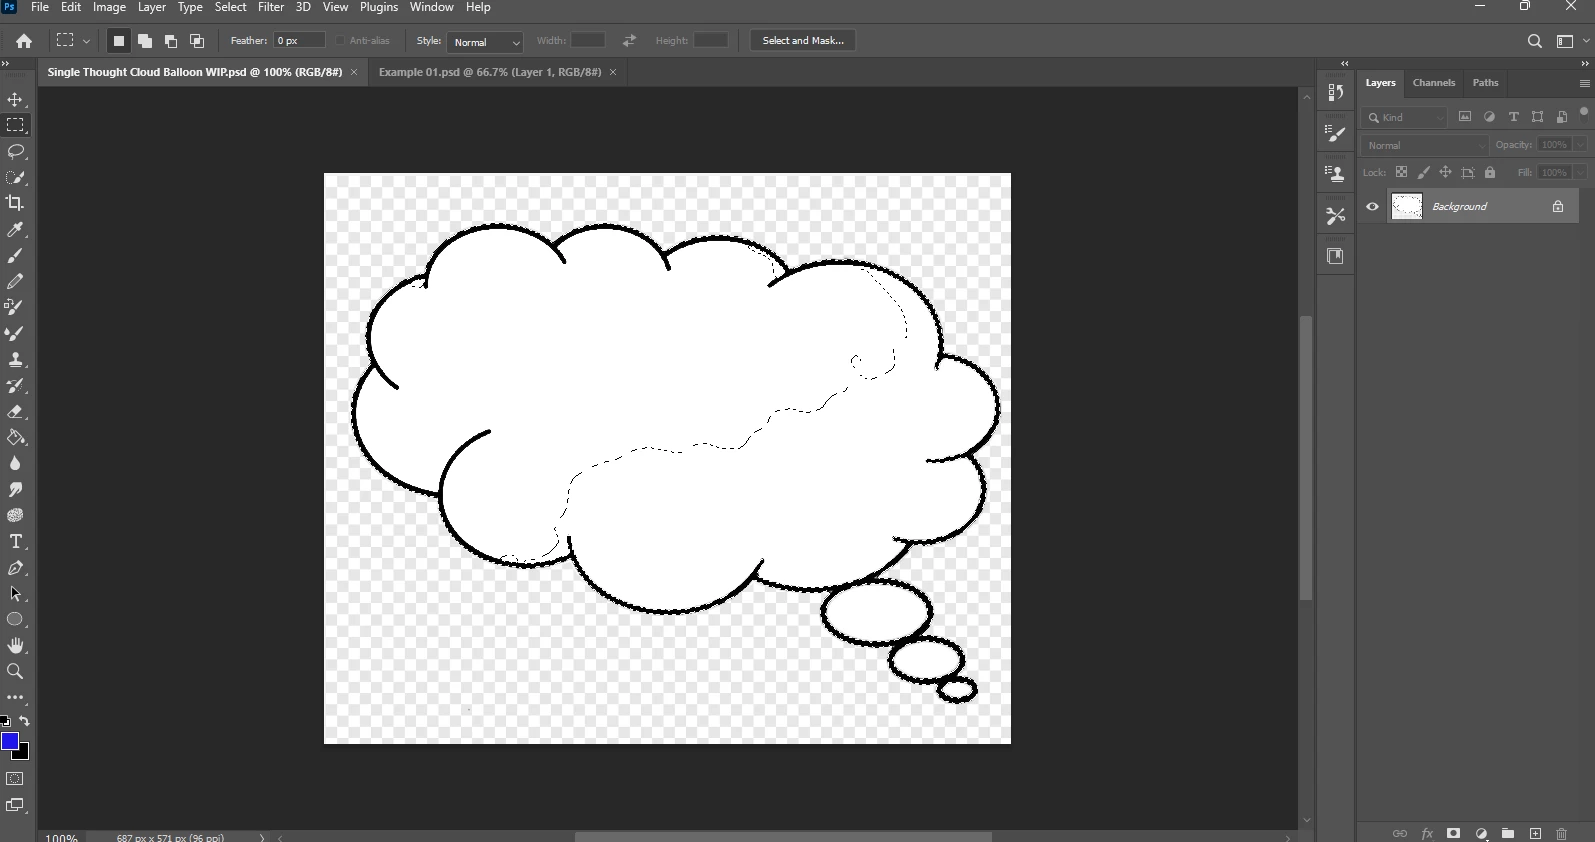Switch to Example 01.psd document tab
The height and width of the screenshot is (842, 1595).
490,72
